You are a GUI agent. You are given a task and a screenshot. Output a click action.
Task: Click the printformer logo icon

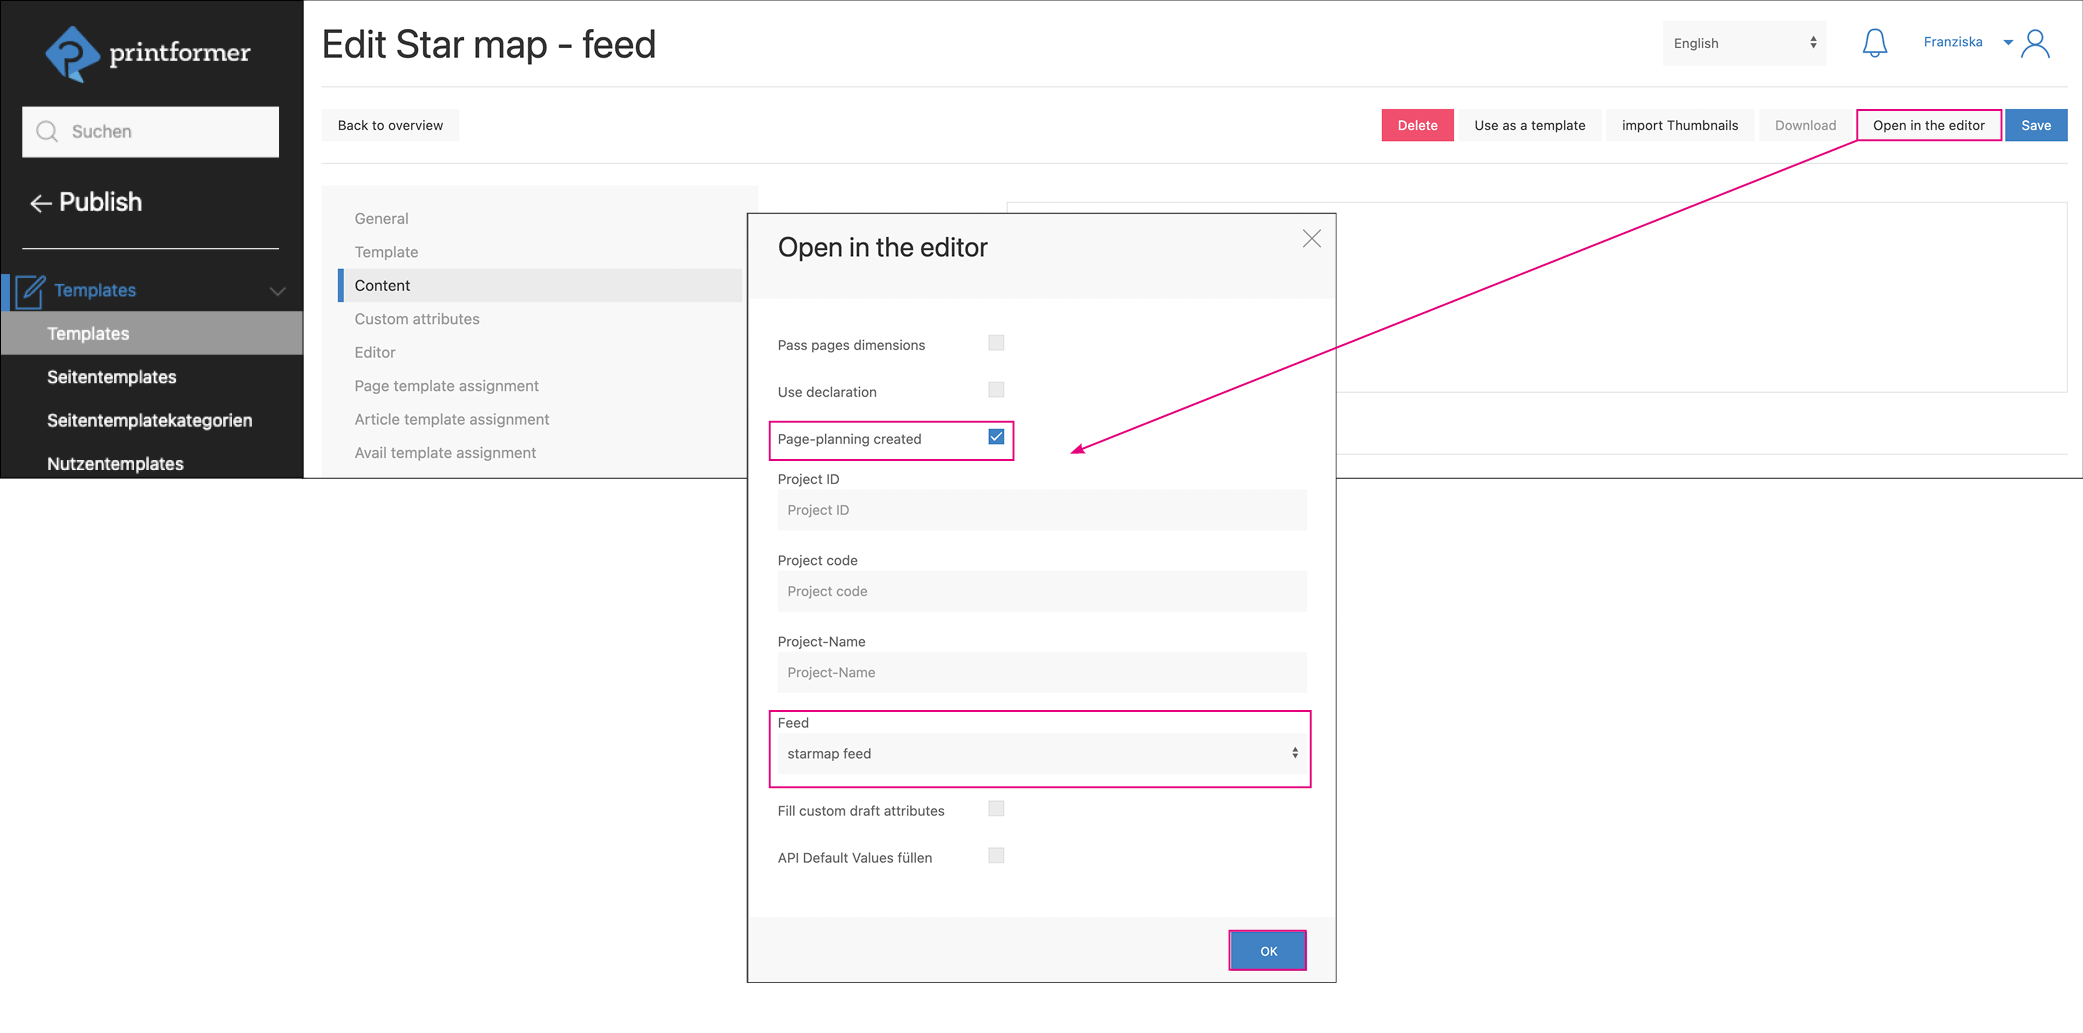(72, 53)
